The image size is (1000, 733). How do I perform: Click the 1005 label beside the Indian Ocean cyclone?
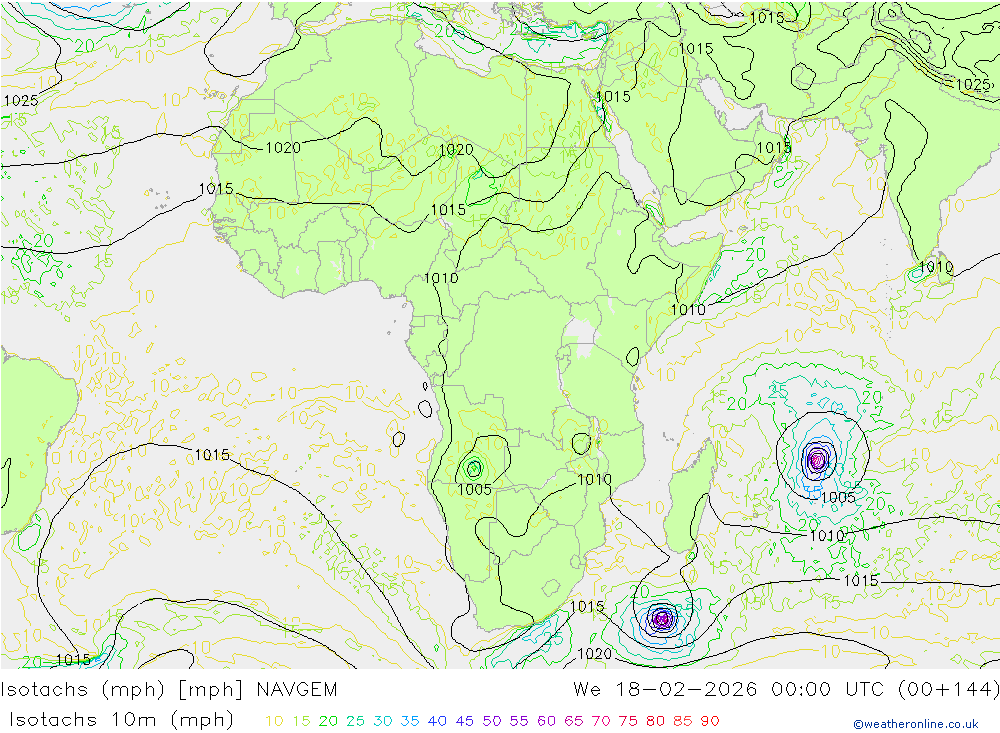click(838, 498)
